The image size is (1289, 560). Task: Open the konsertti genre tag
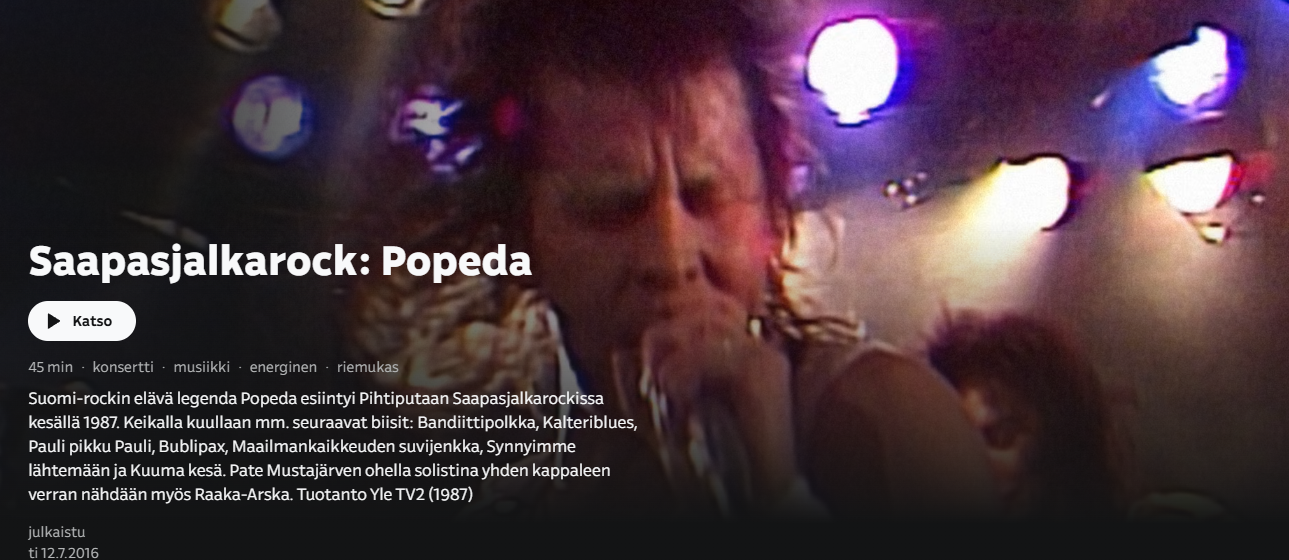coord(123,367)
